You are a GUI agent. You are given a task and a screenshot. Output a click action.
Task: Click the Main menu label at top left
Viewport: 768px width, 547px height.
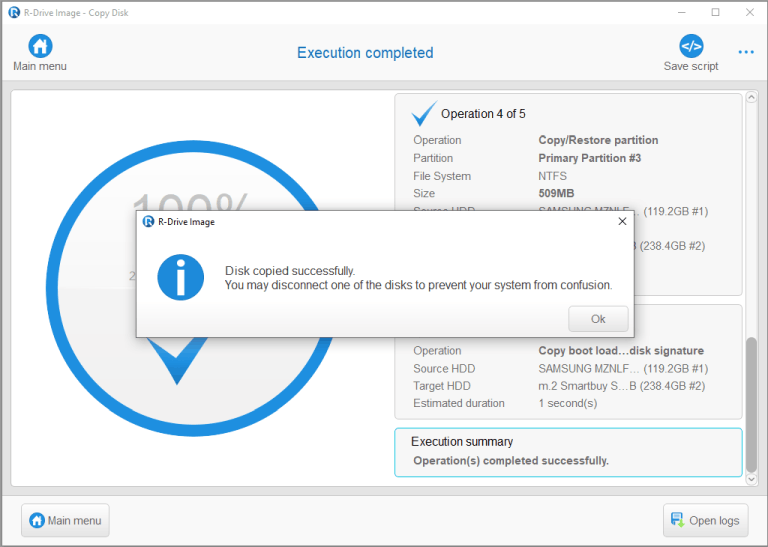[40, 67]
